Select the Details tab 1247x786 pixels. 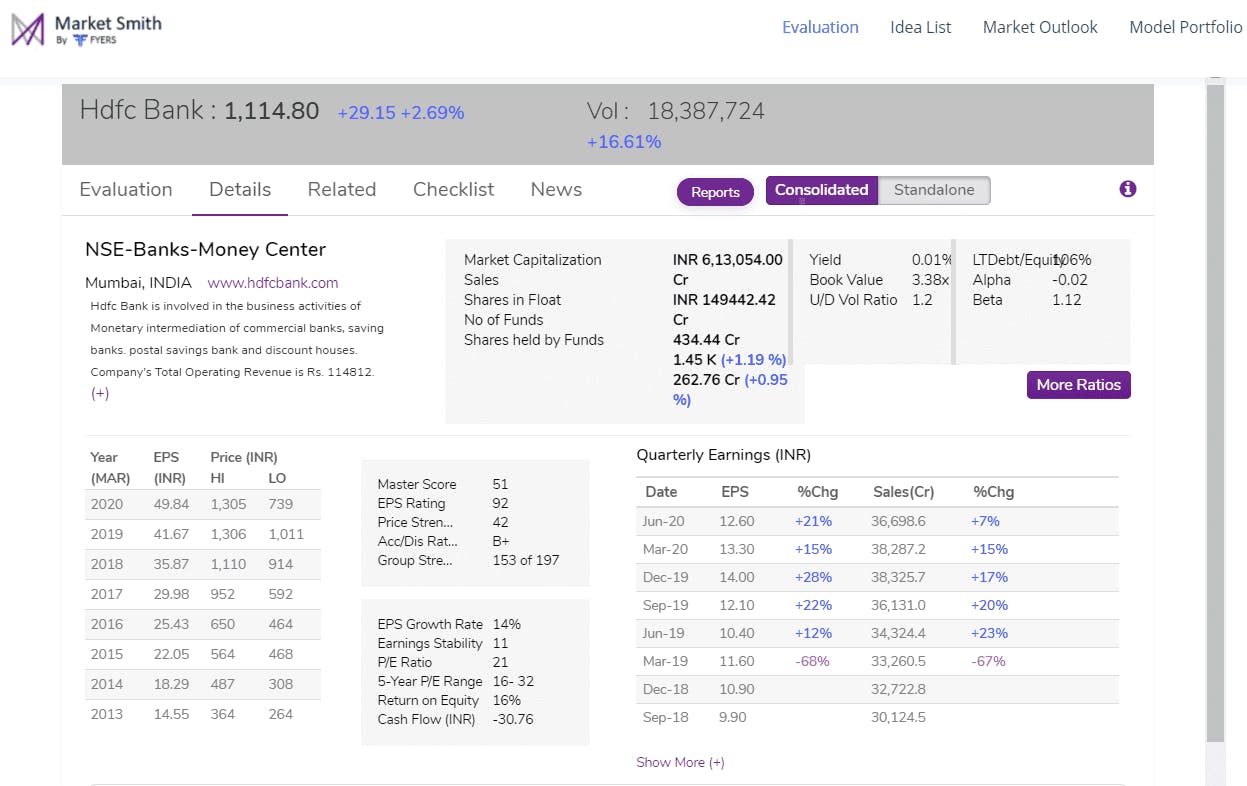240,189
